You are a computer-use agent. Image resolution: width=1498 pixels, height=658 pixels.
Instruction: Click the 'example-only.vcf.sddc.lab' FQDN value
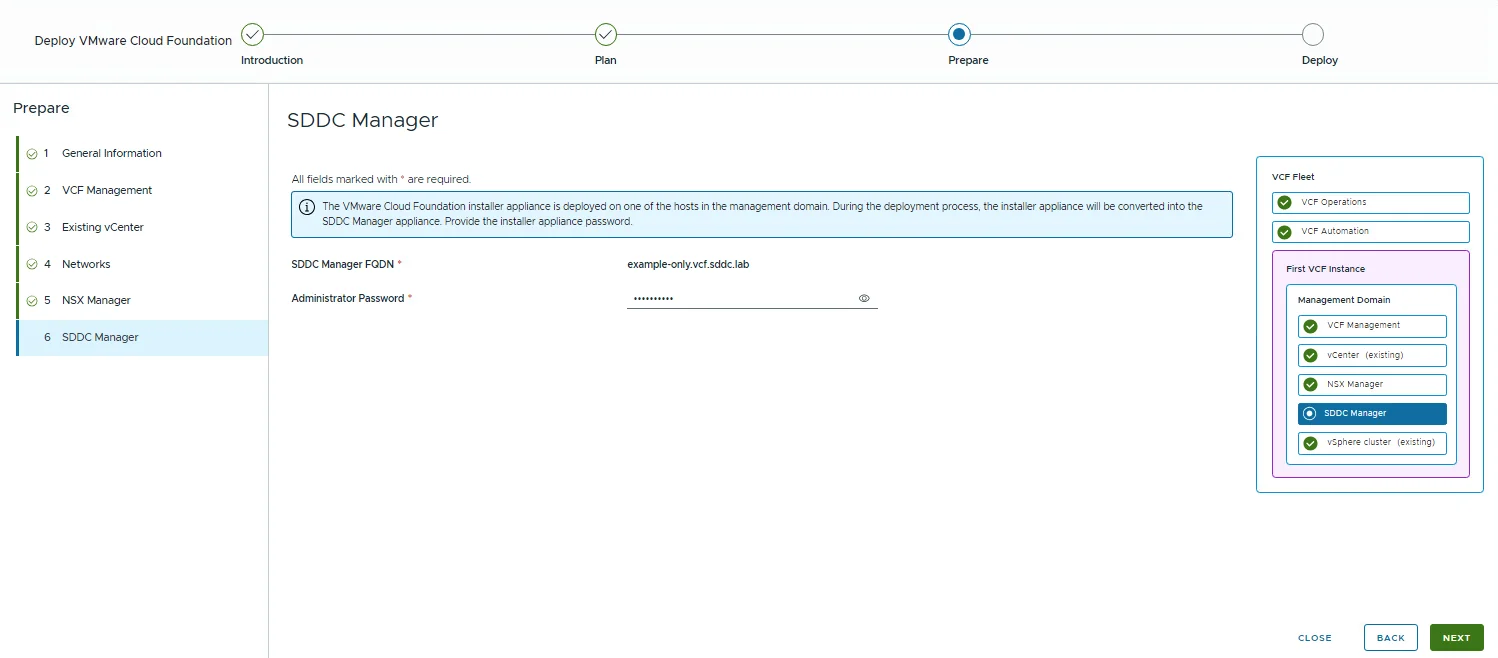tap(688, 264)
